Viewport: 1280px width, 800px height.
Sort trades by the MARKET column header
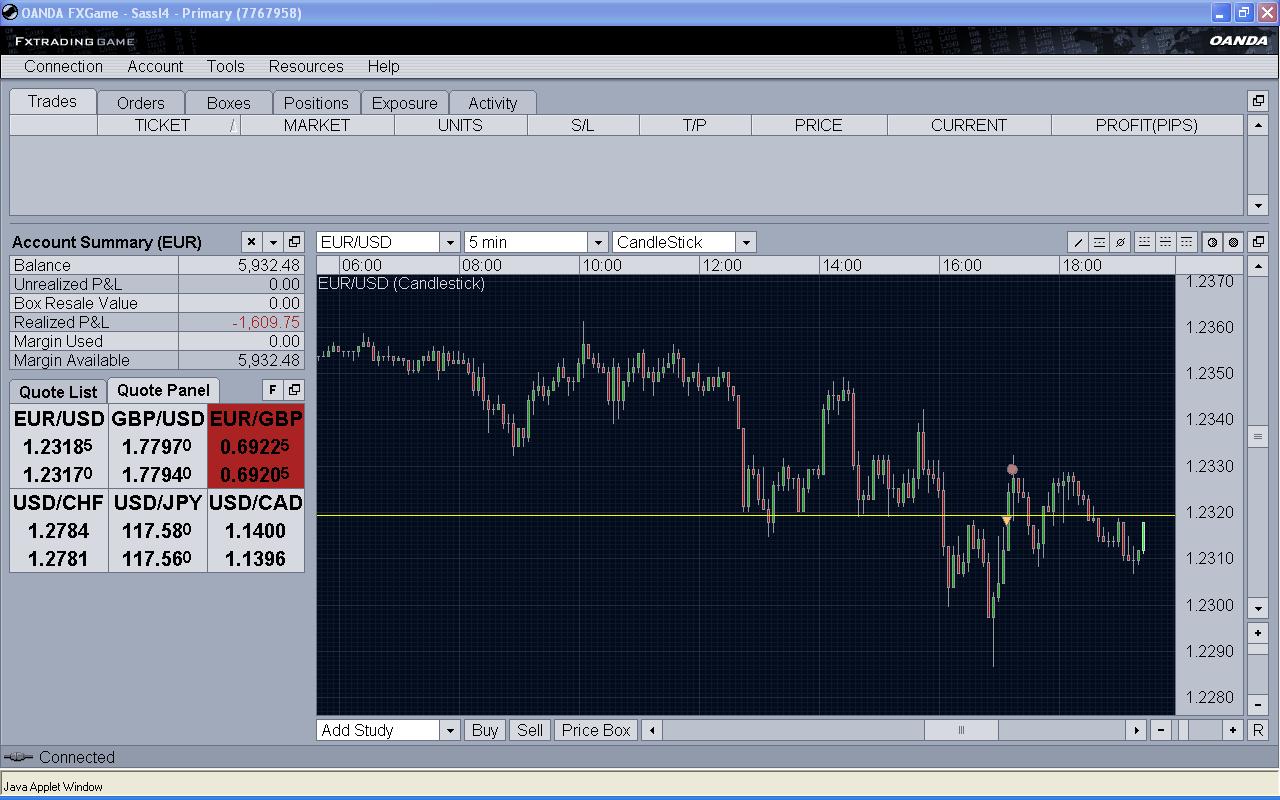[x=317, y=125]
